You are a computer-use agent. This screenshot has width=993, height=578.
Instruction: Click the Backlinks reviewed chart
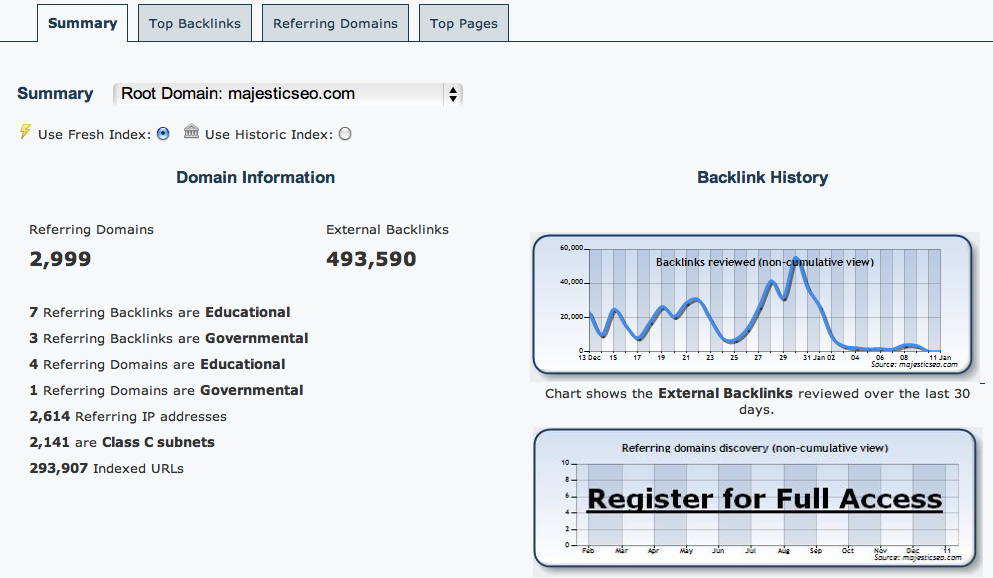click(752, 305)
